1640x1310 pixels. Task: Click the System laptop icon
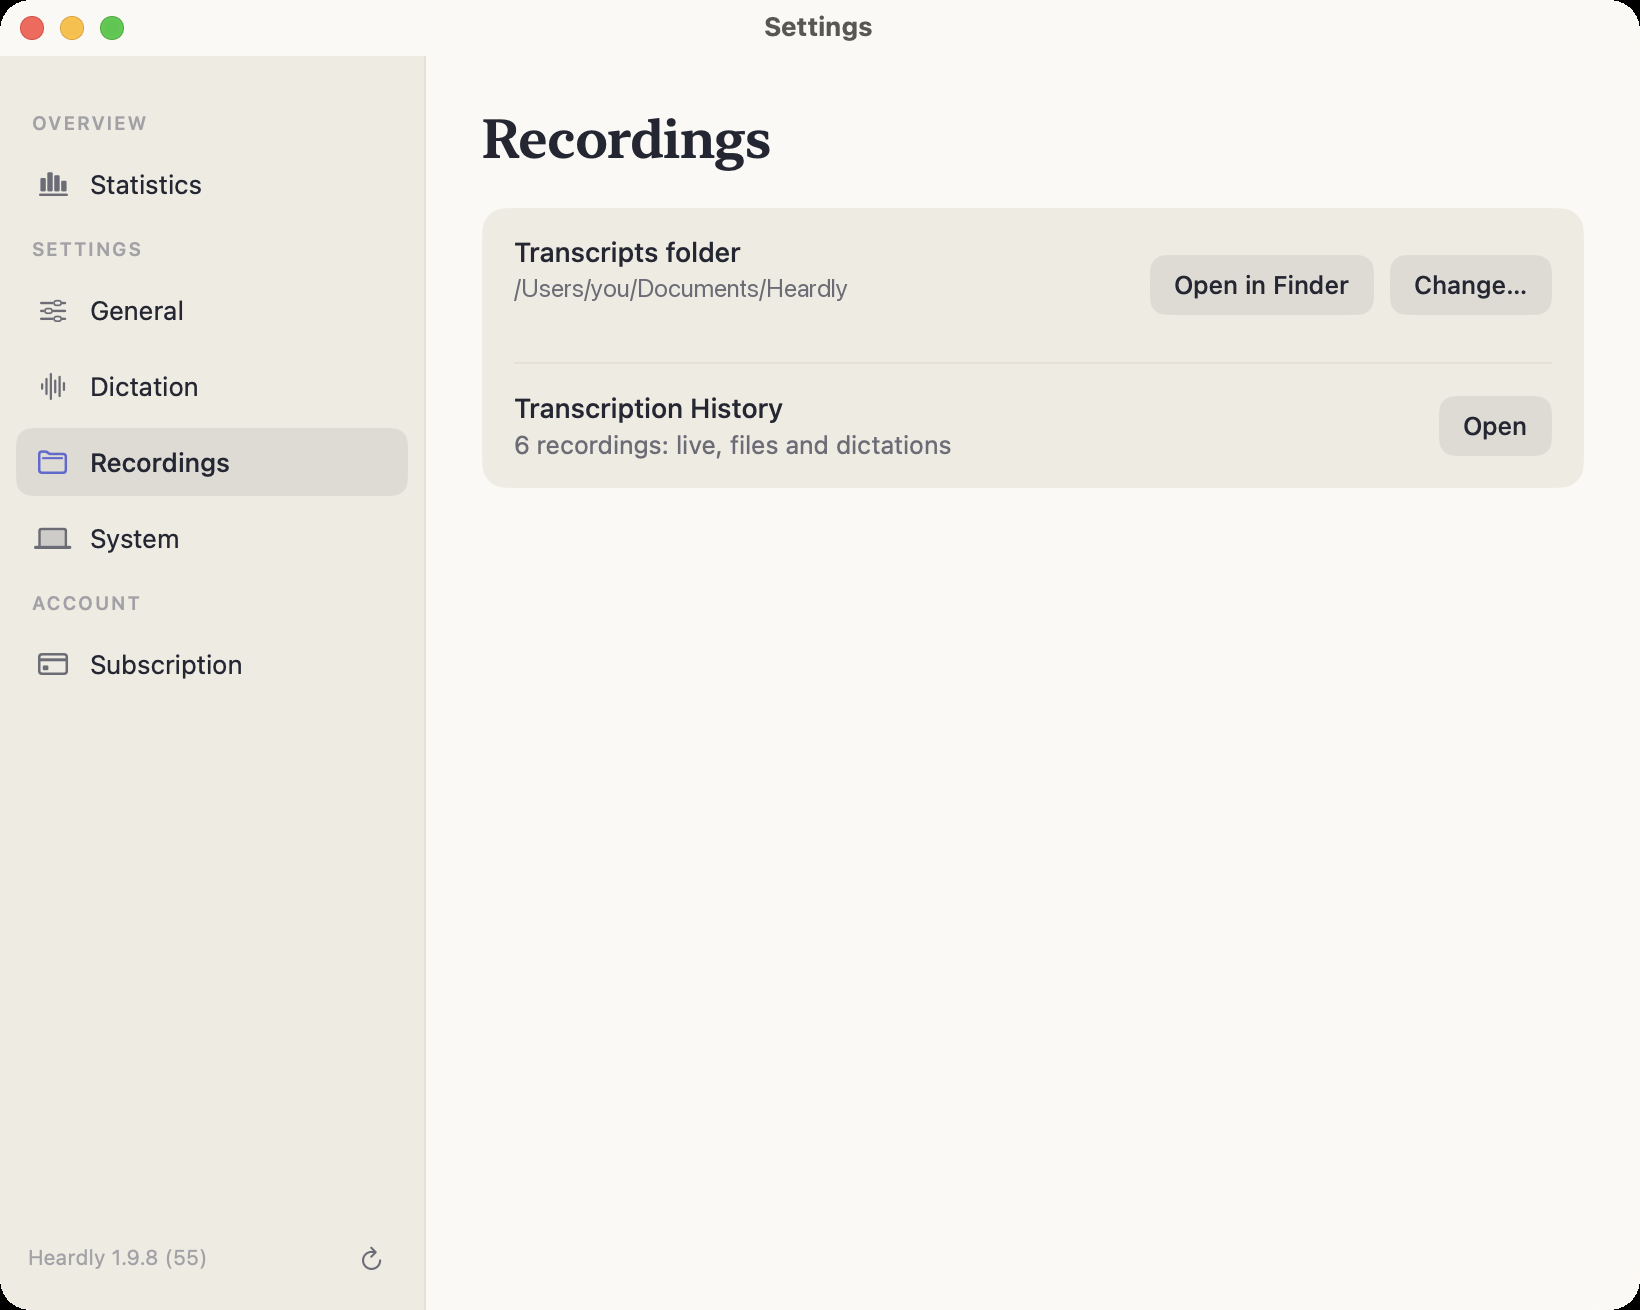(53, 539)
